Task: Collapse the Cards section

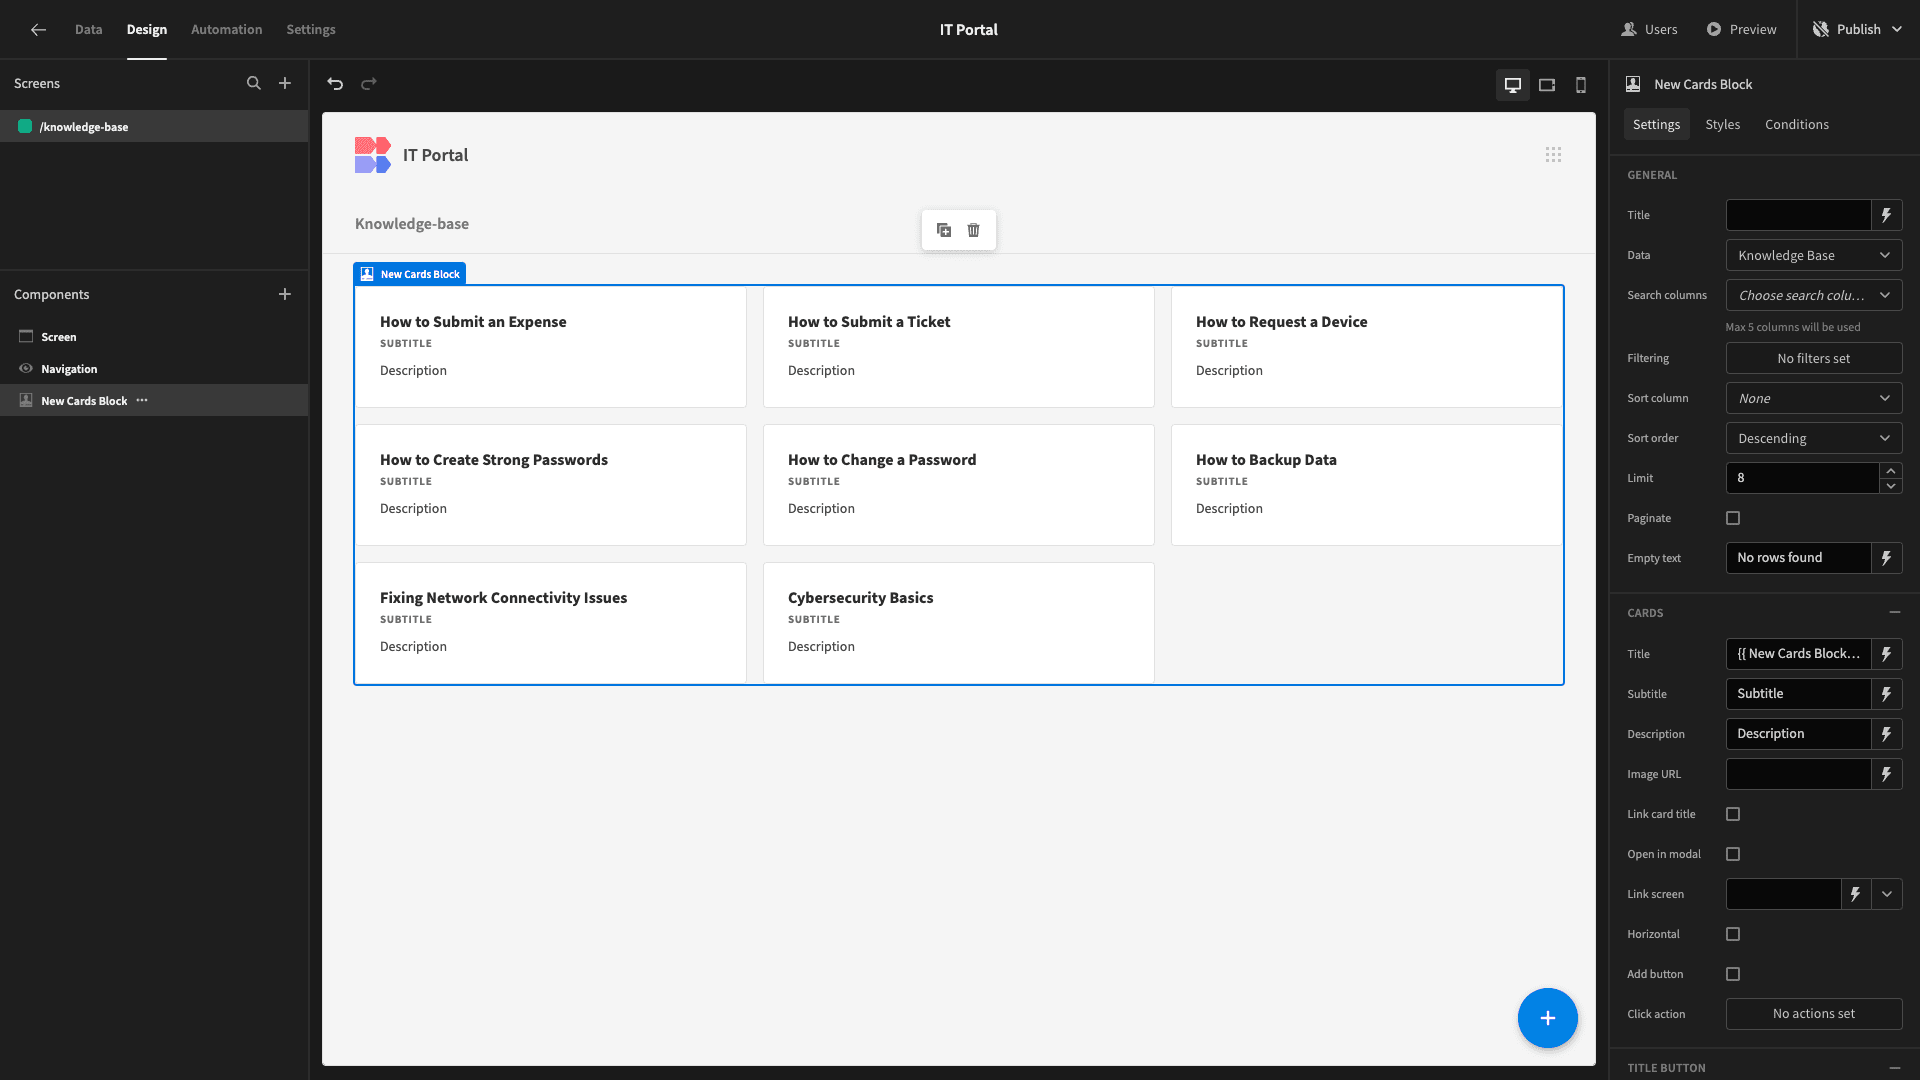Action: coord(1894,612)
